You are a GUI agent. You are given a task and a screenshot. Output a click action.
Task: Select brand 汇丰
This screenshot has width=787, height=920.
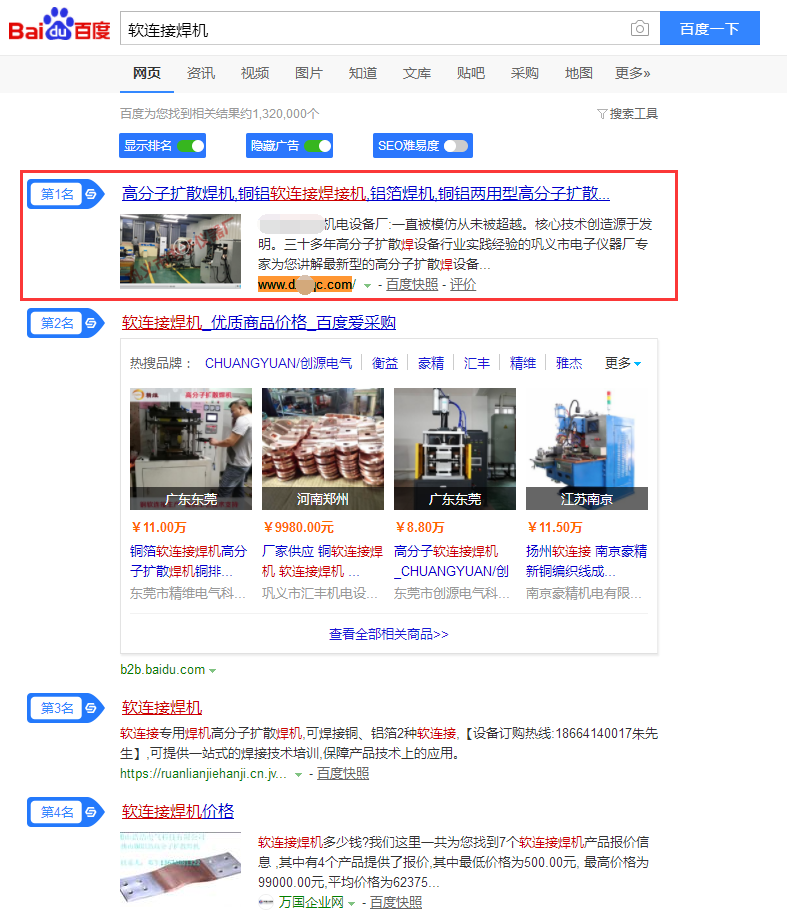pos(477,364)
